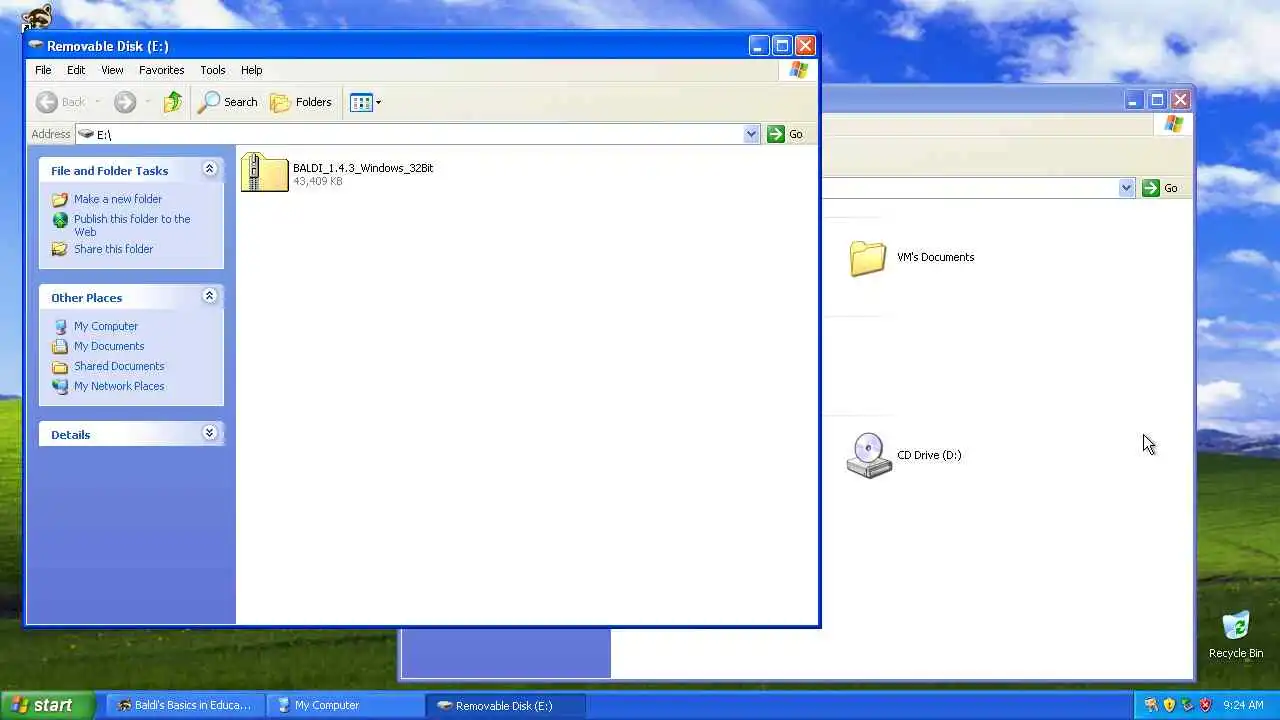Click the Forward arrow button
This screenshot has width=1280, height=720.
pyautogui.click(x=125, y=102)
